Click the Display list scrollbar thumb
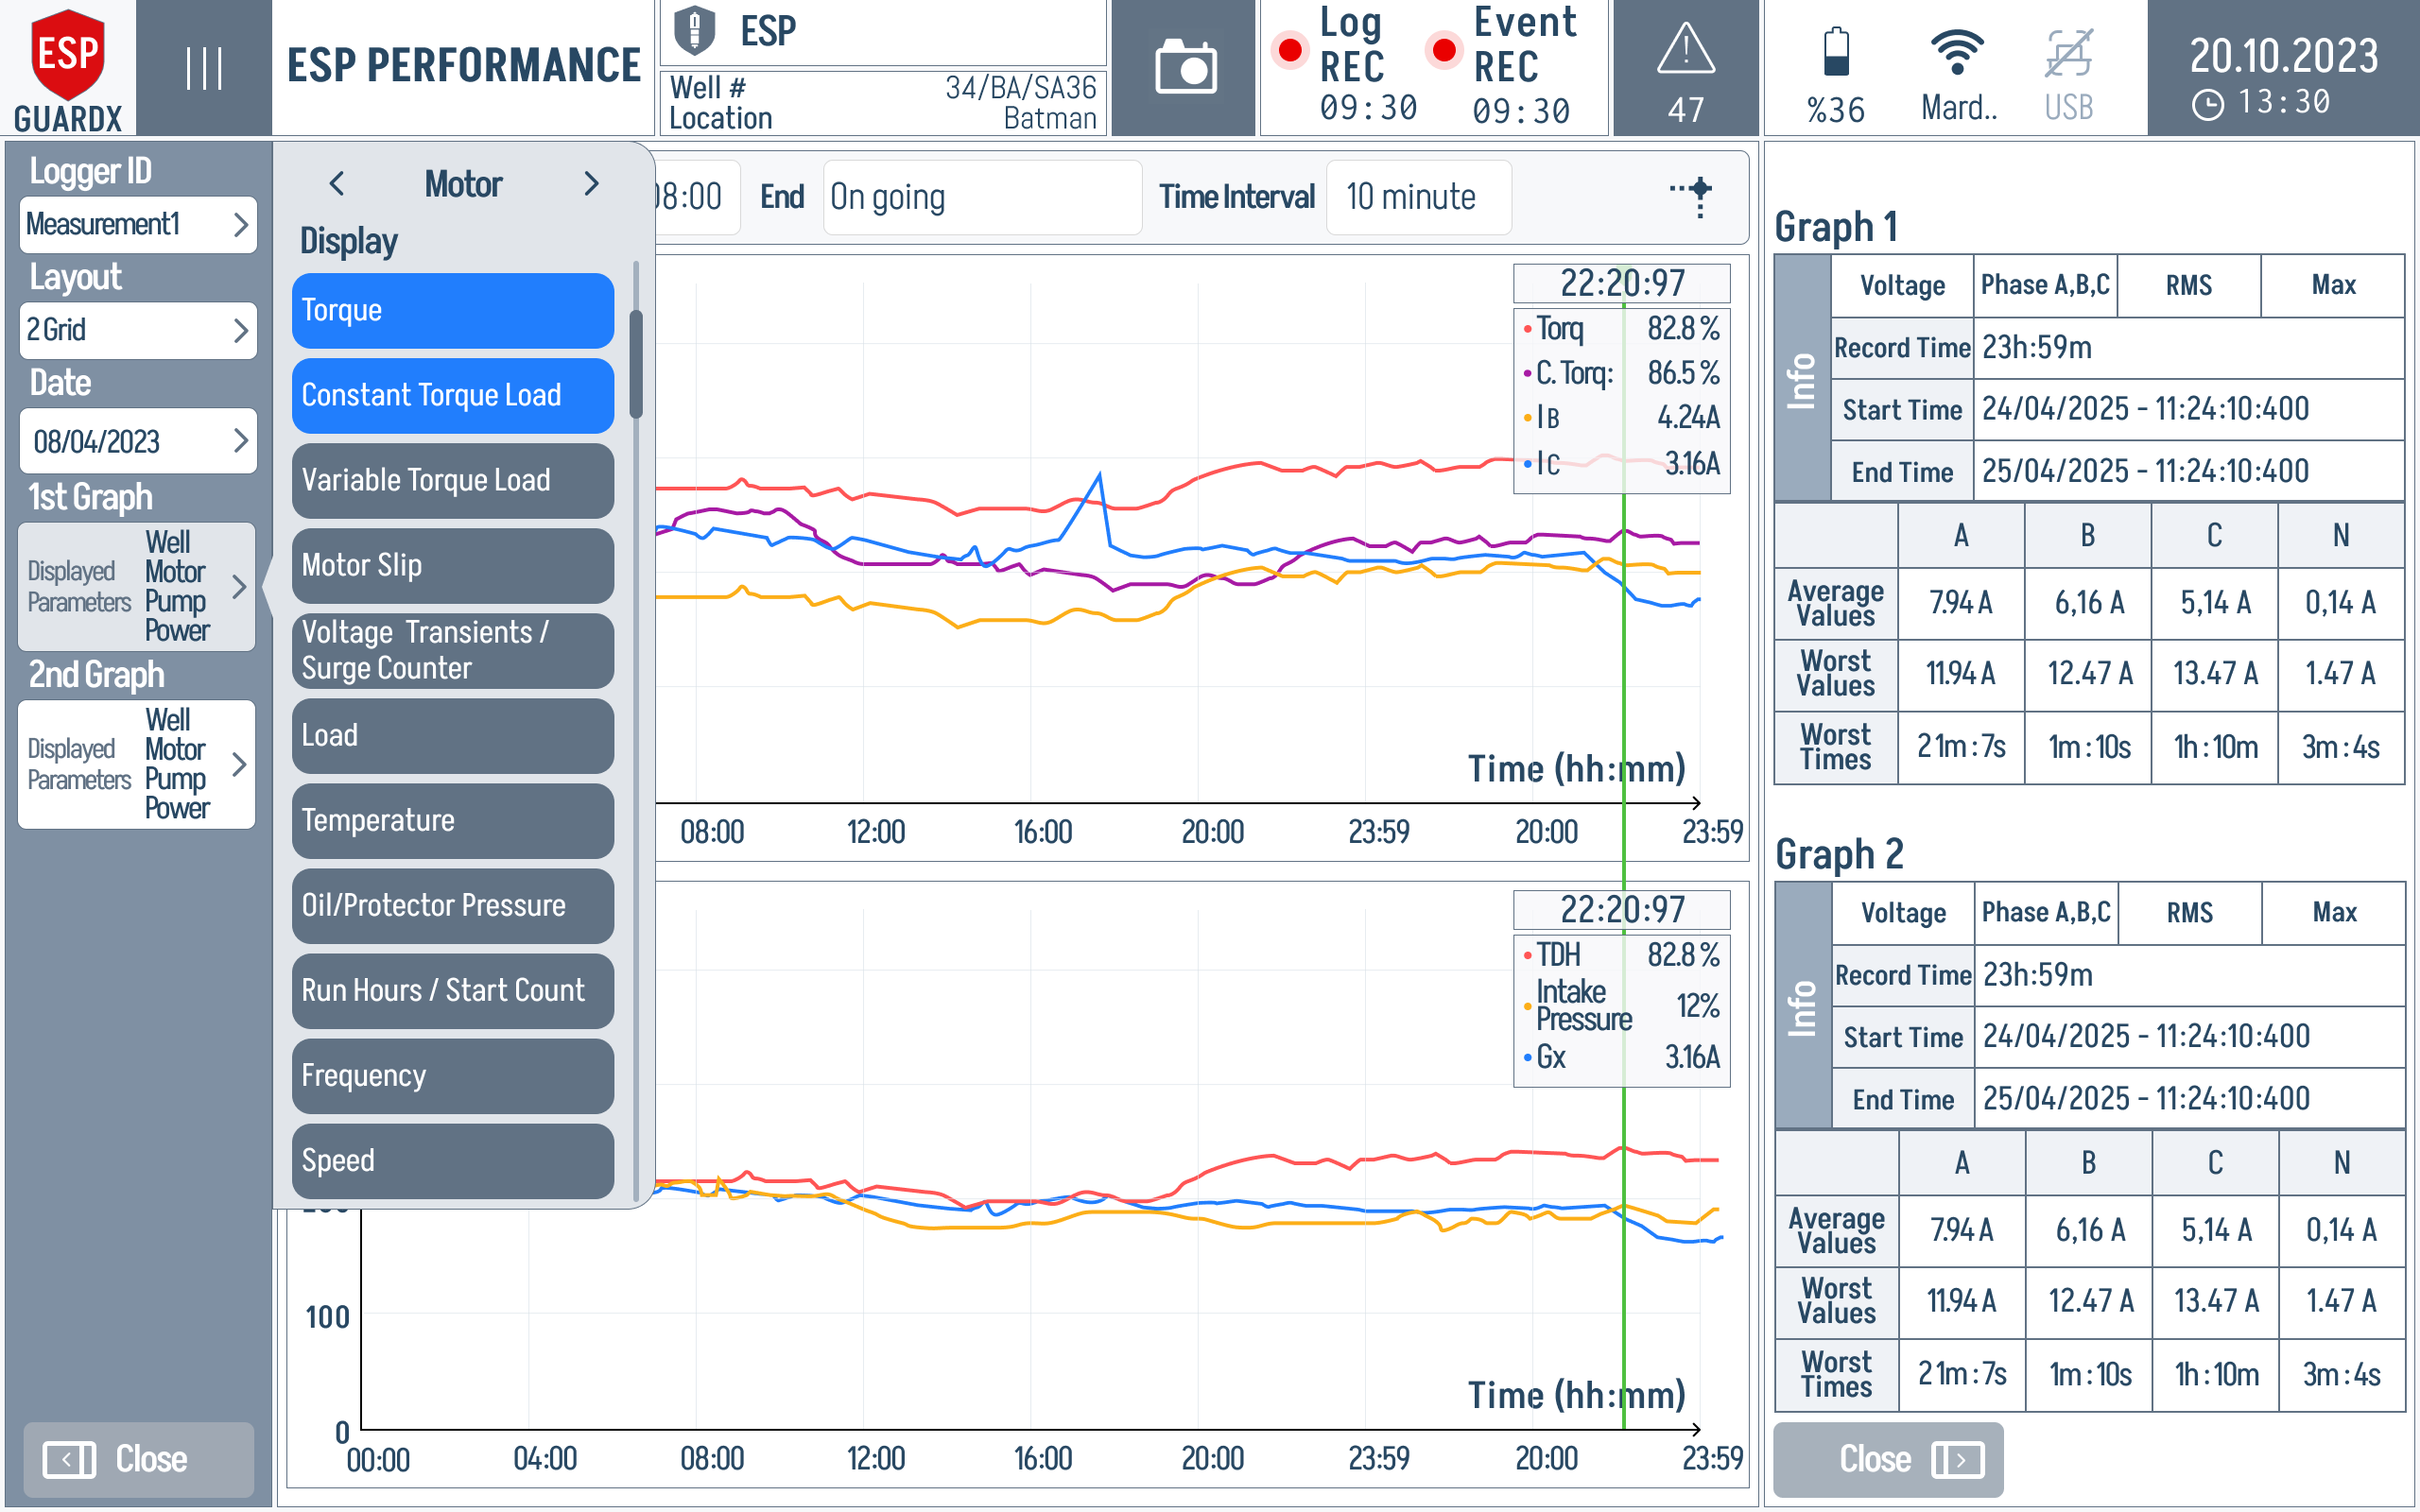This screenshot has height=1512, width=2420. 635,364
